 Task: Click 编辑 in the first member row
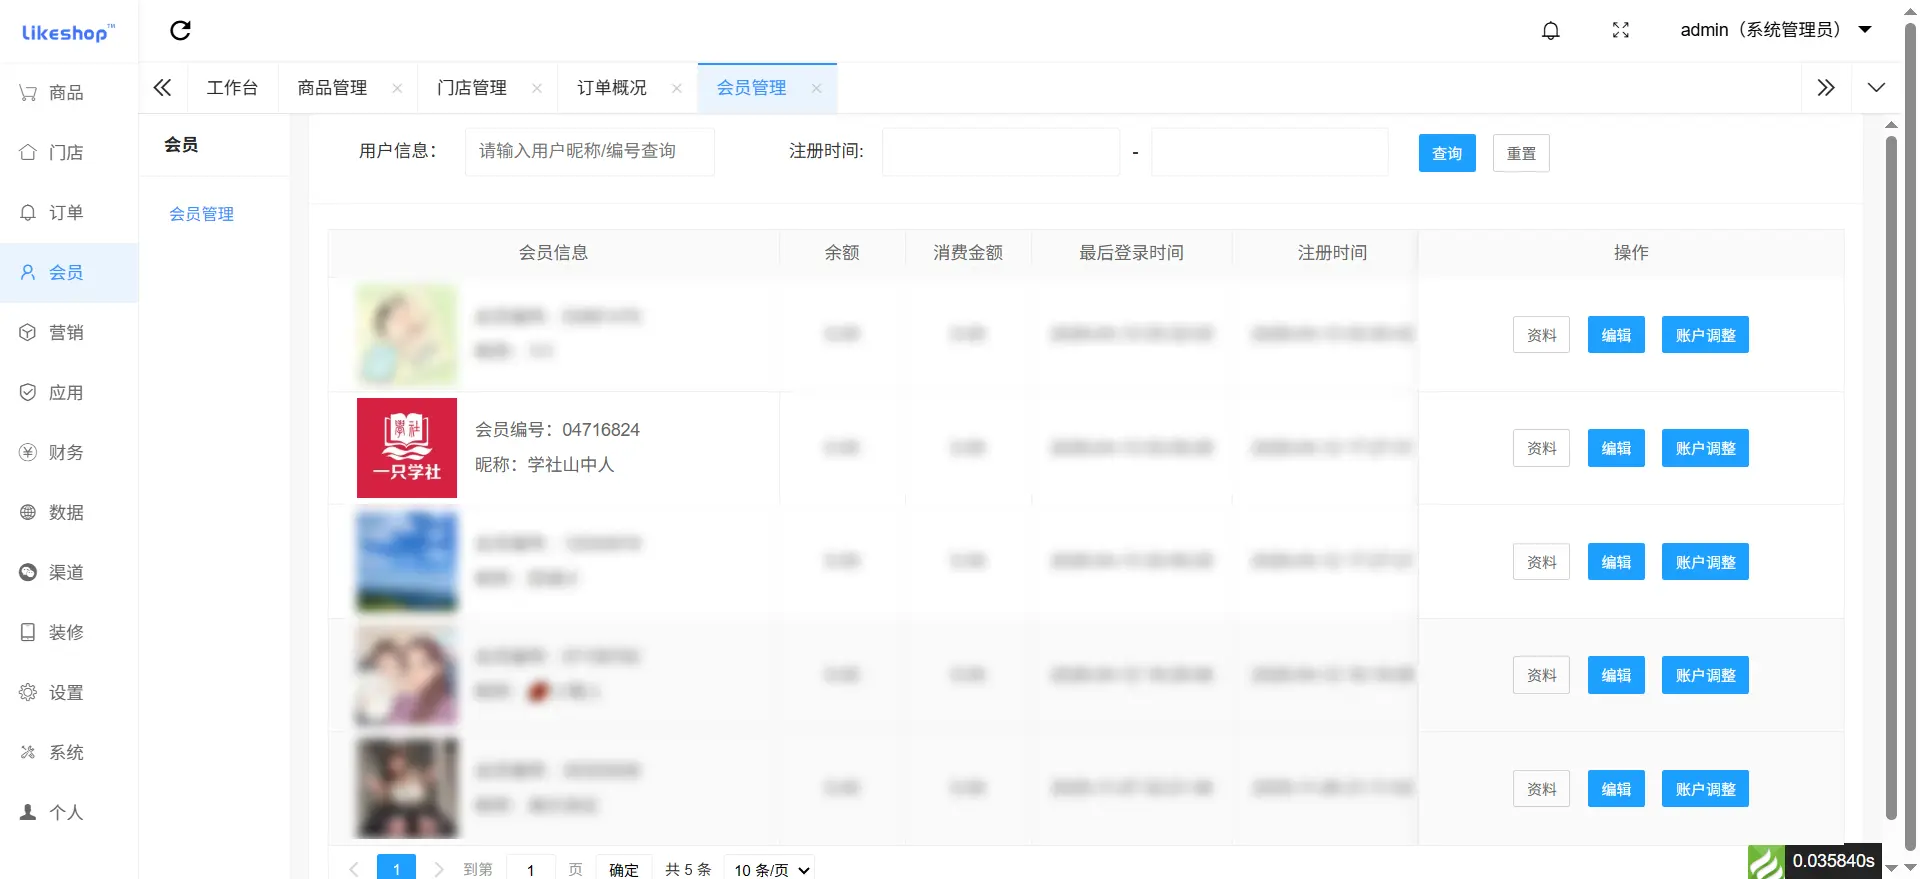pos(1616,335)
